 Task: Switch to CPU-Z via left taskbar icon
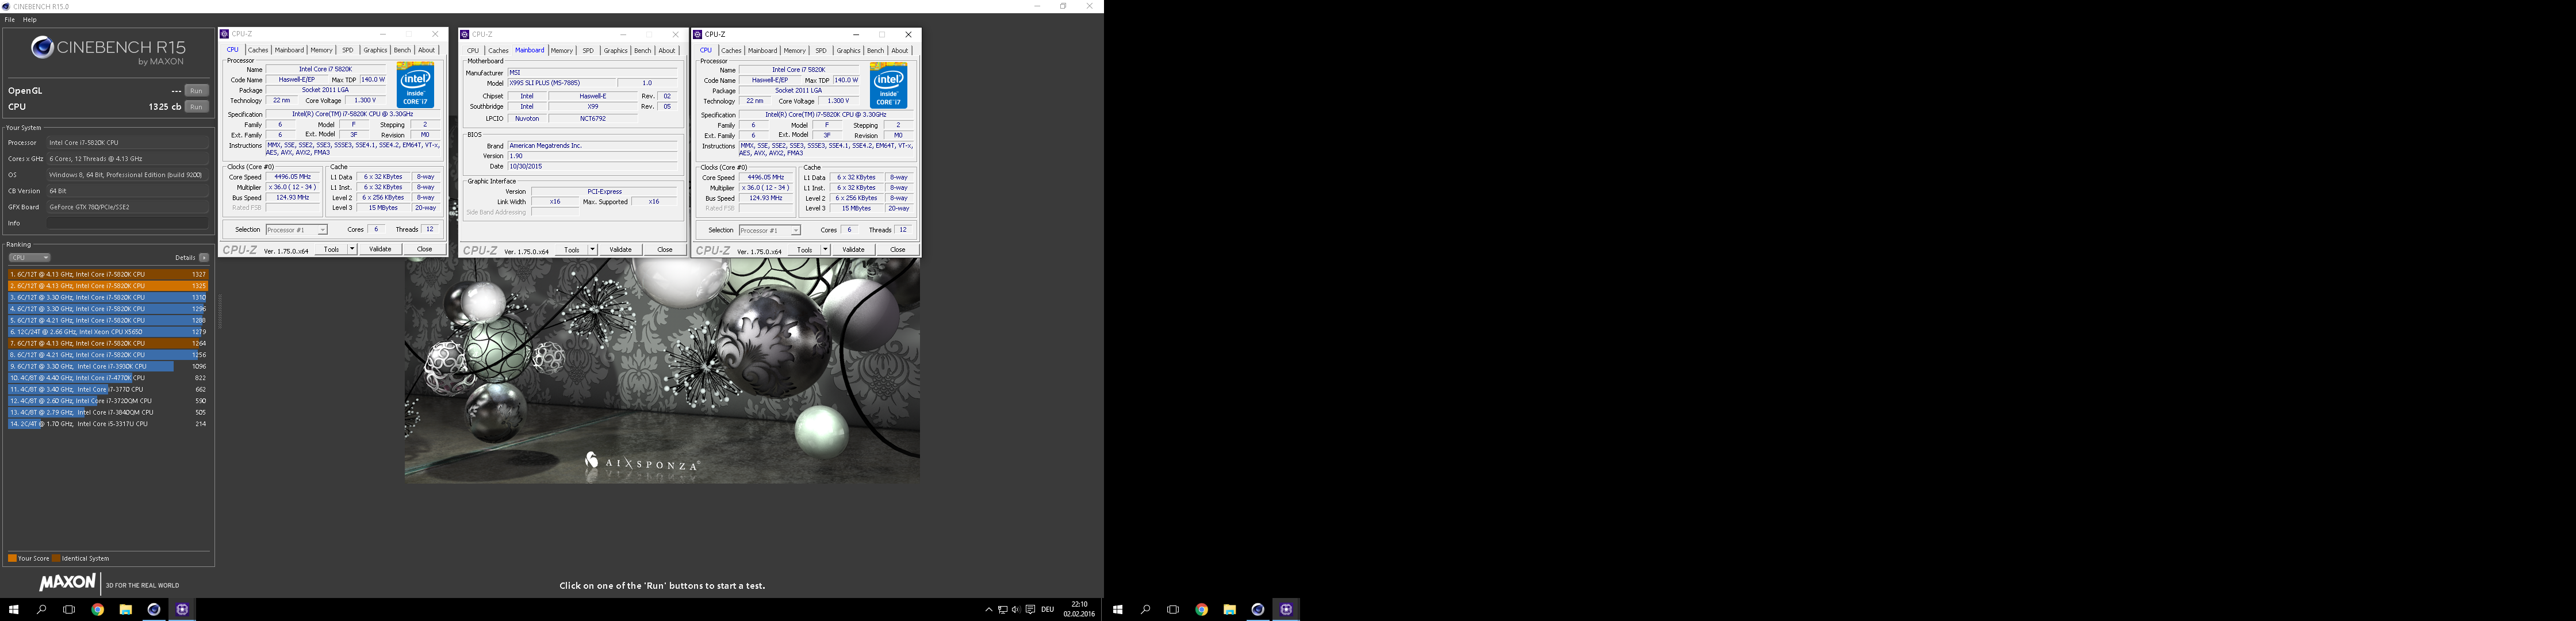(182, 609)
